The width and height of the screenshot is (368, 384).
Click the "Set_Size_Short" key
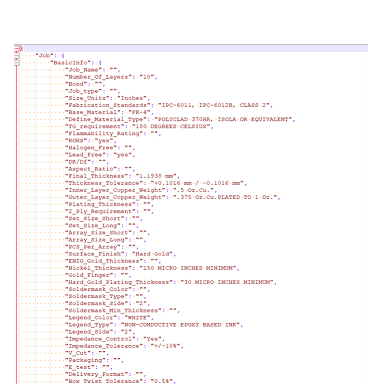(x=94, y=218)
